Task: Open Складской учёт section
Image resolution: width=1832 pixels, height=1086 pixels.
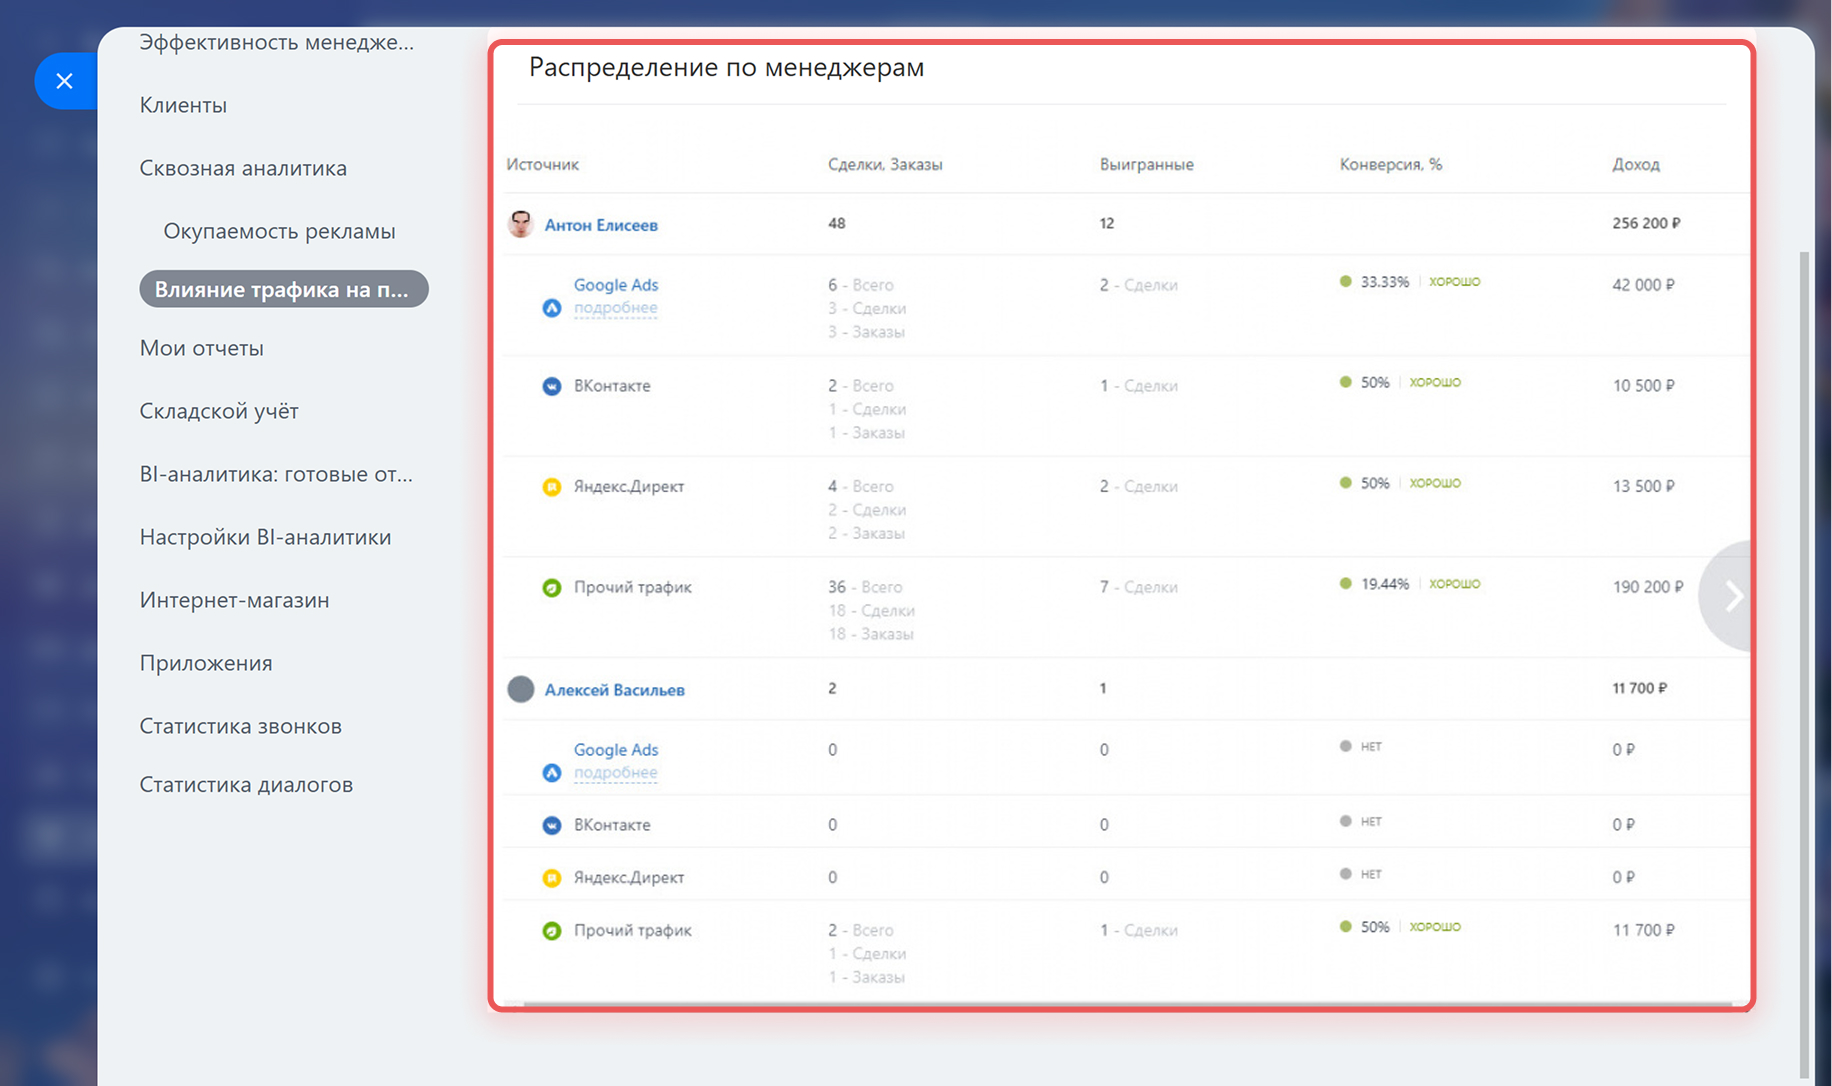Action: [x=219, y=411]
